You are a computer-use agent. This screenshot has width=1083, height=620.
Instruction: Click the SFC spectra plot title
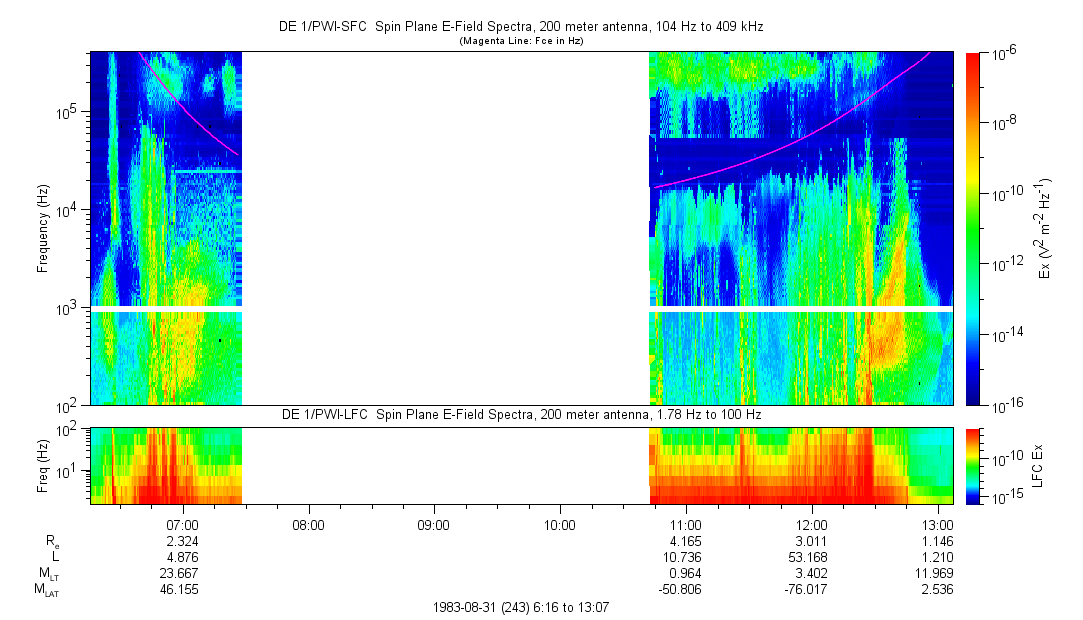point(520,27)
